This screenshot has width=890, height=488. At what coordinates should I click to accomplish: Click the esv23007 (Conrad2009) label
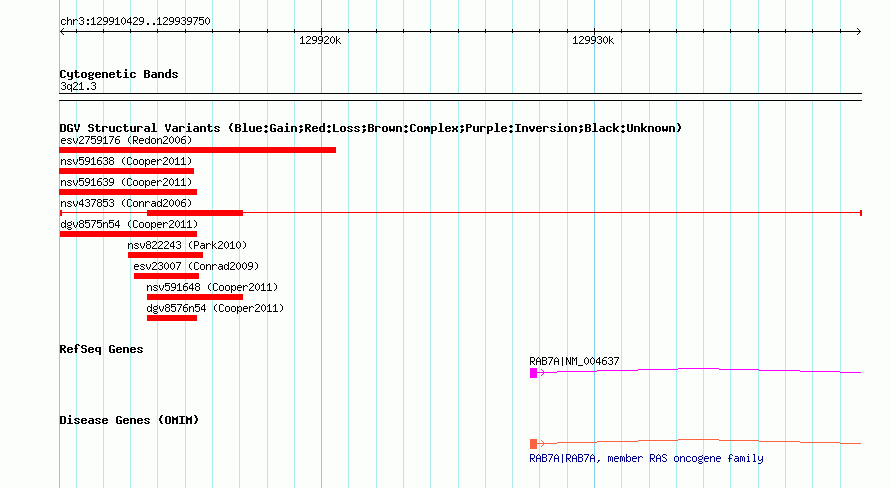[196, 266]
